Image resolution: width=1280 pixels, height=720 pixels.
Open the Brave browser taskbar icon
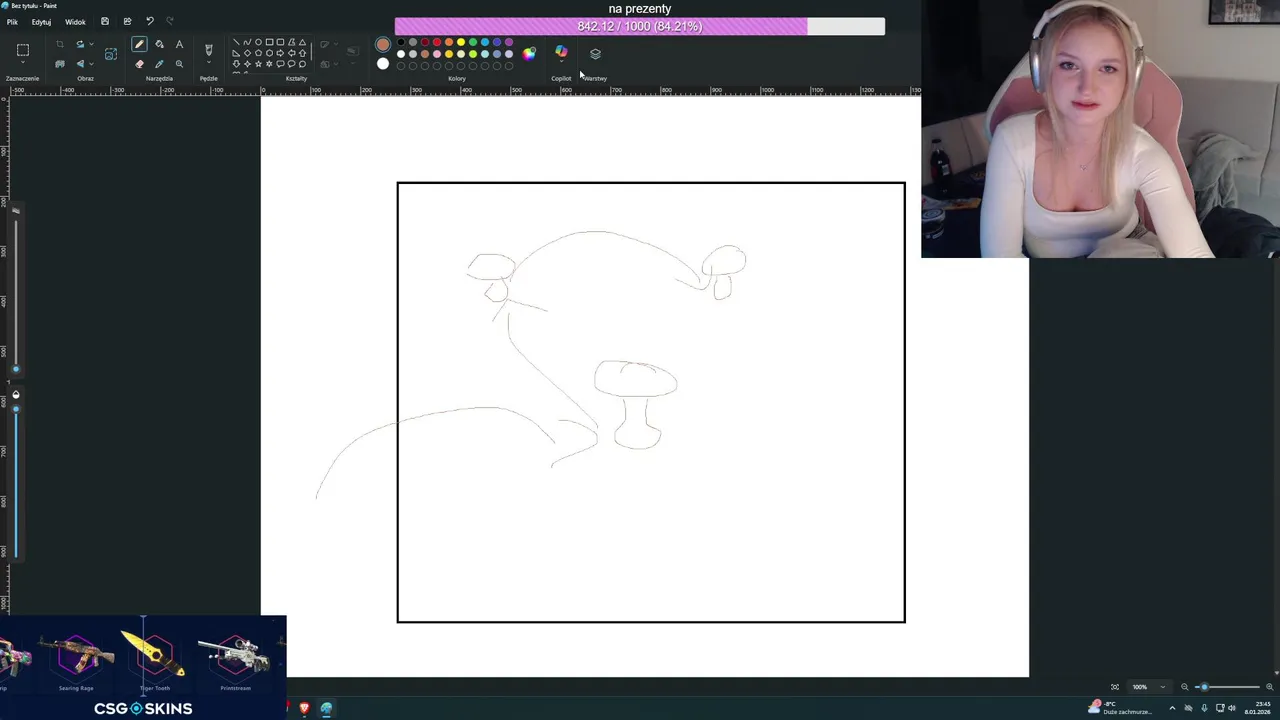304,708
